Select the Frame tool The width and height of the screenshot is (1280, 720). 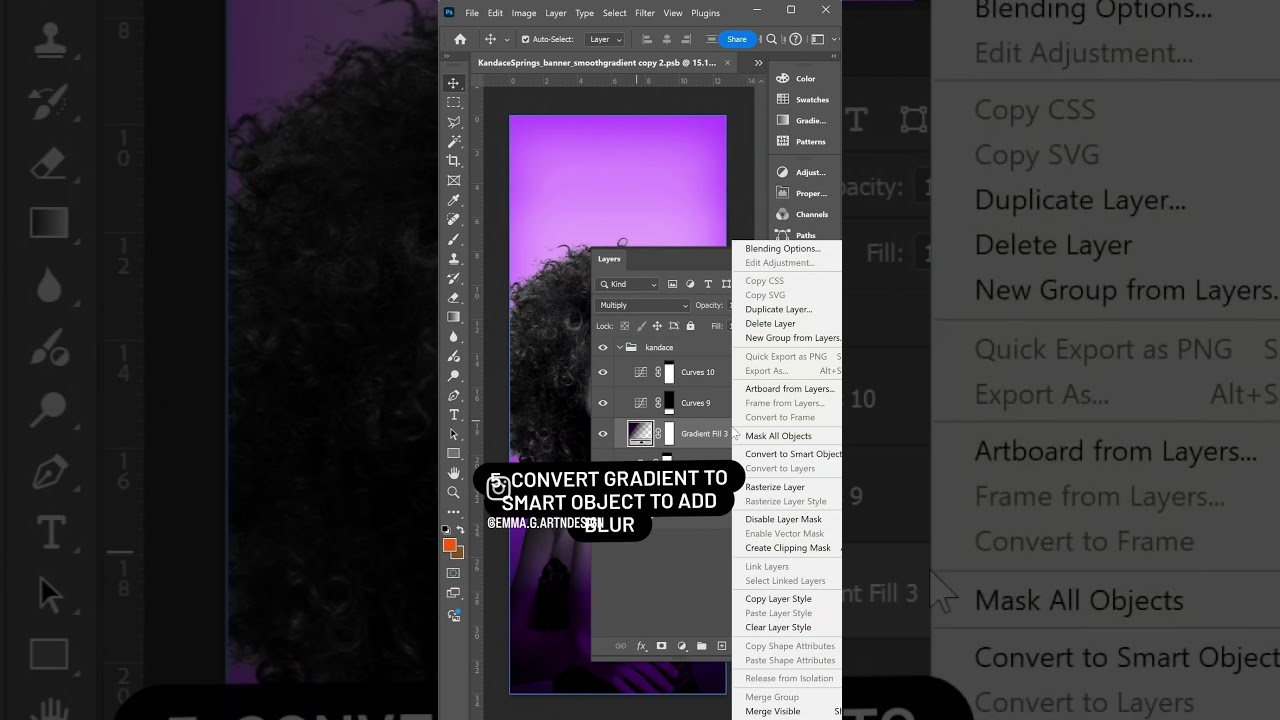click(x=454, y=181)
